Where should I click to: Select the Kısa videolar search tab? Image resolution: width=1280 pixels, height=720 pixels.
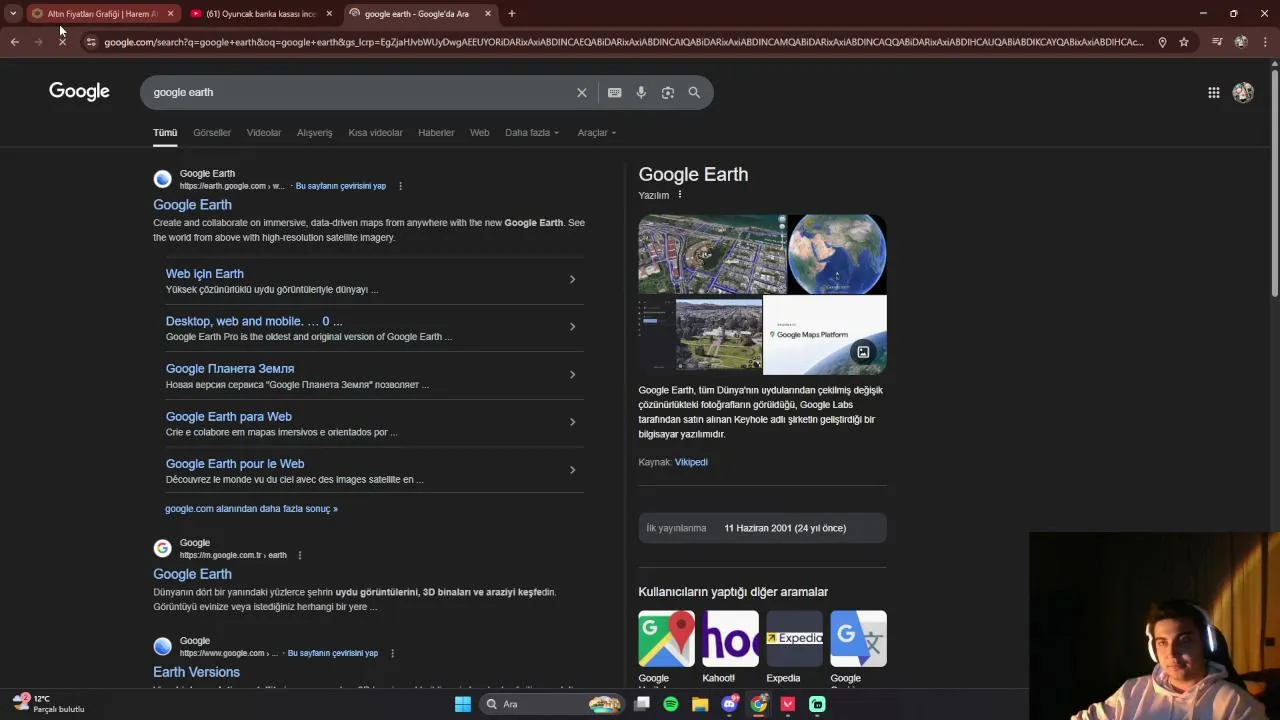coord(375,132)
